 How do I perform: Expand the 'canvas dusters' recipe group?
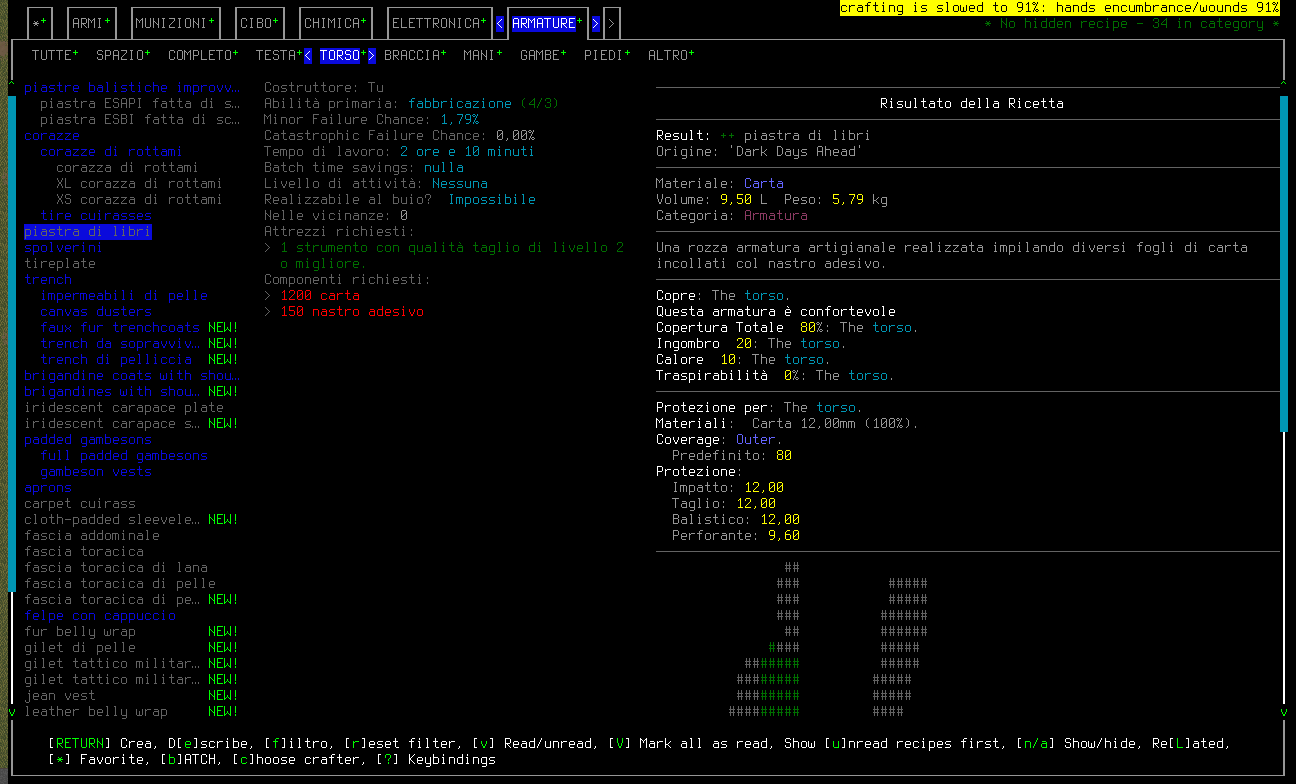click(x=96, y=311)
